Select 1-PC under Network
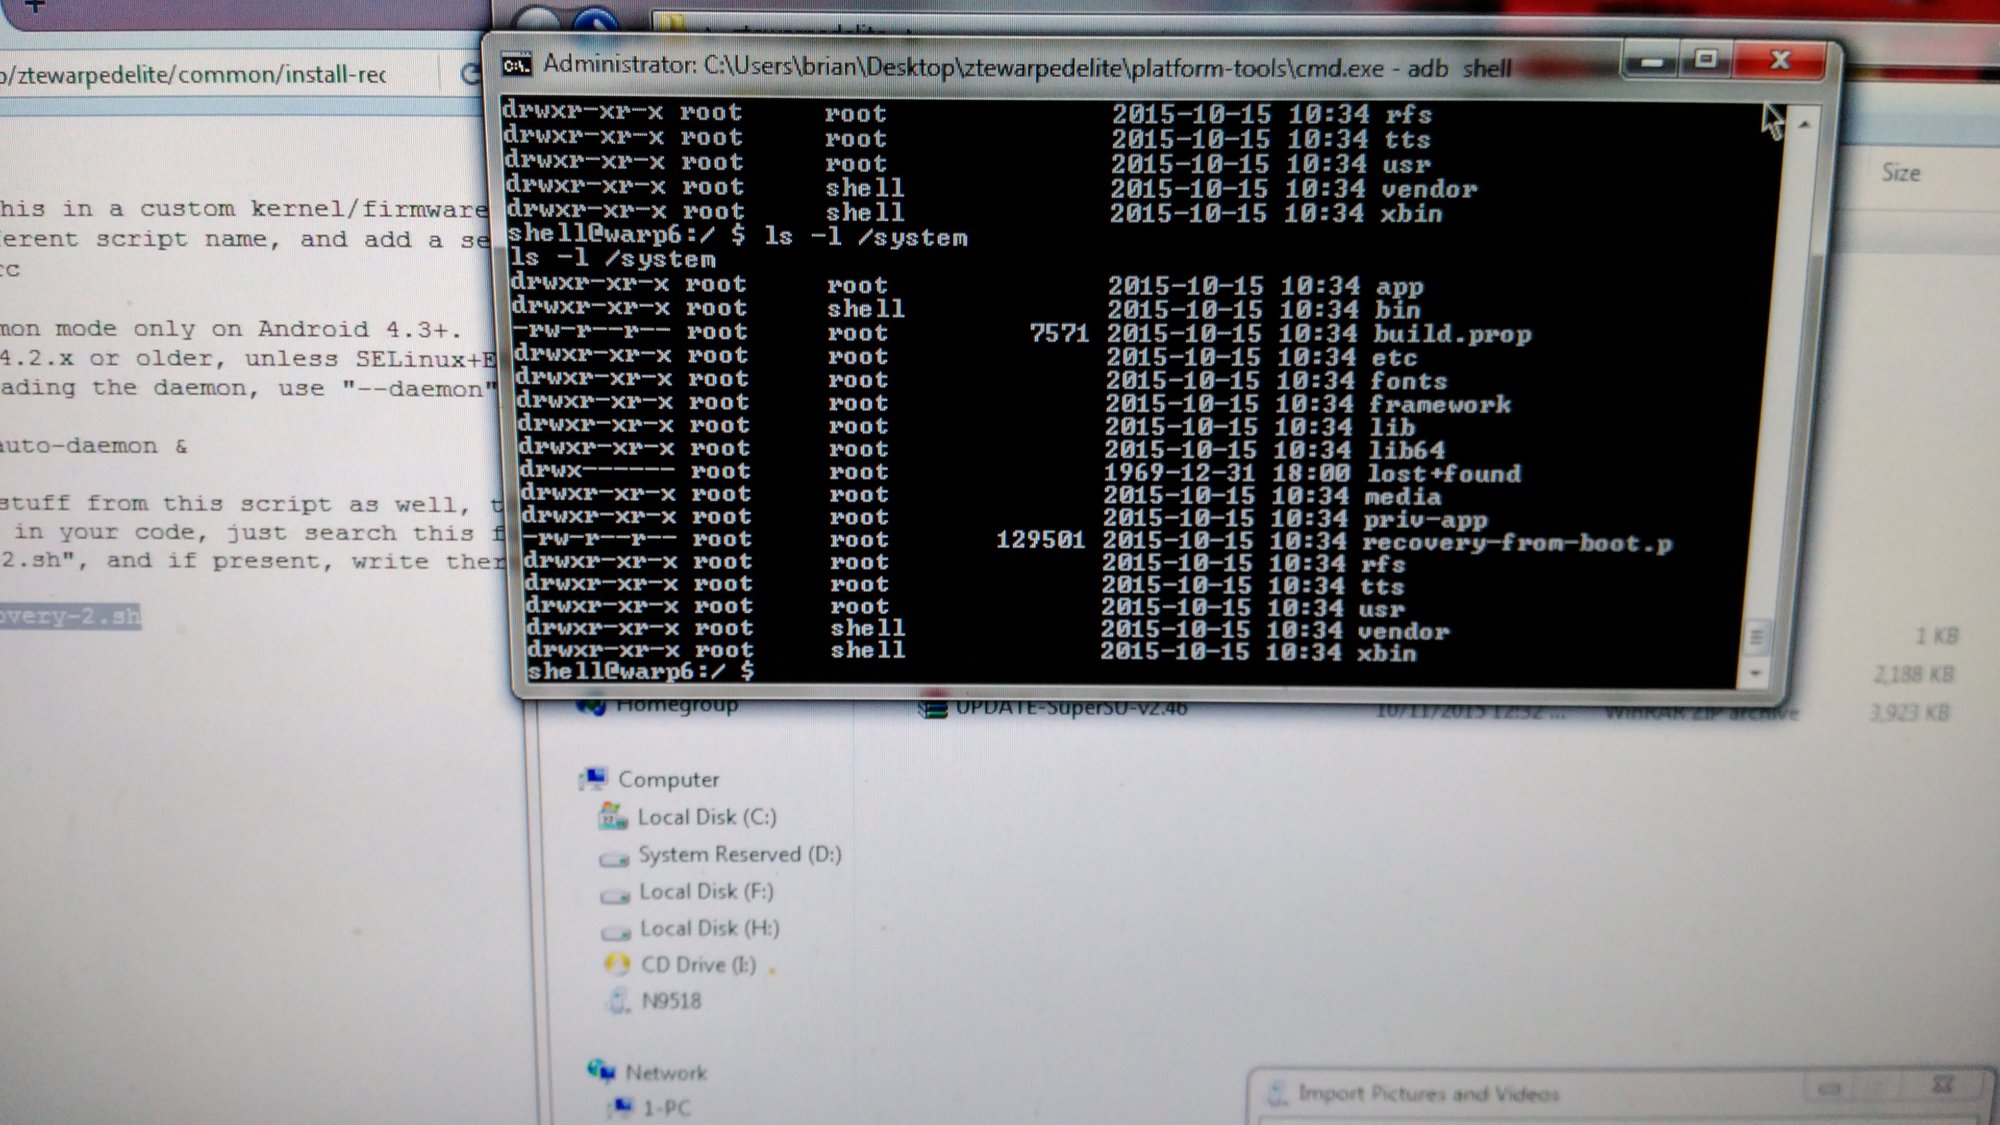Image resolution: width=2000 pixels, height=1125 pixels. pyautogui.click(x=666, y=1108)
